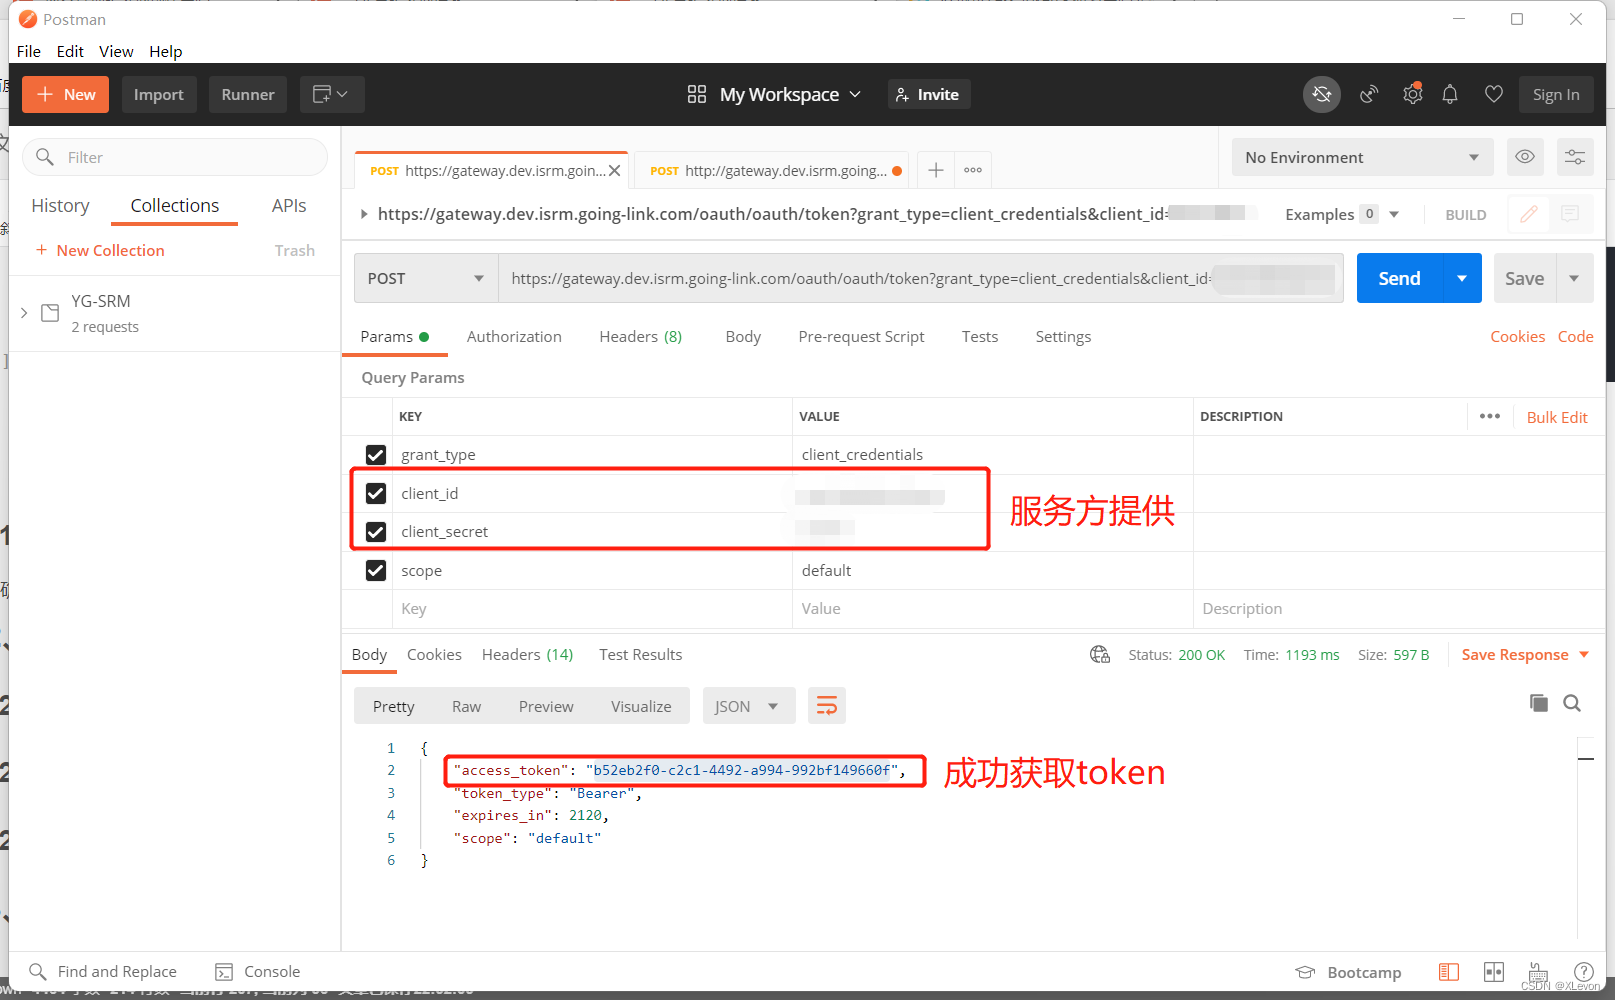Open the Code snippet link

pyautogui.click(x=1575, y=337)
